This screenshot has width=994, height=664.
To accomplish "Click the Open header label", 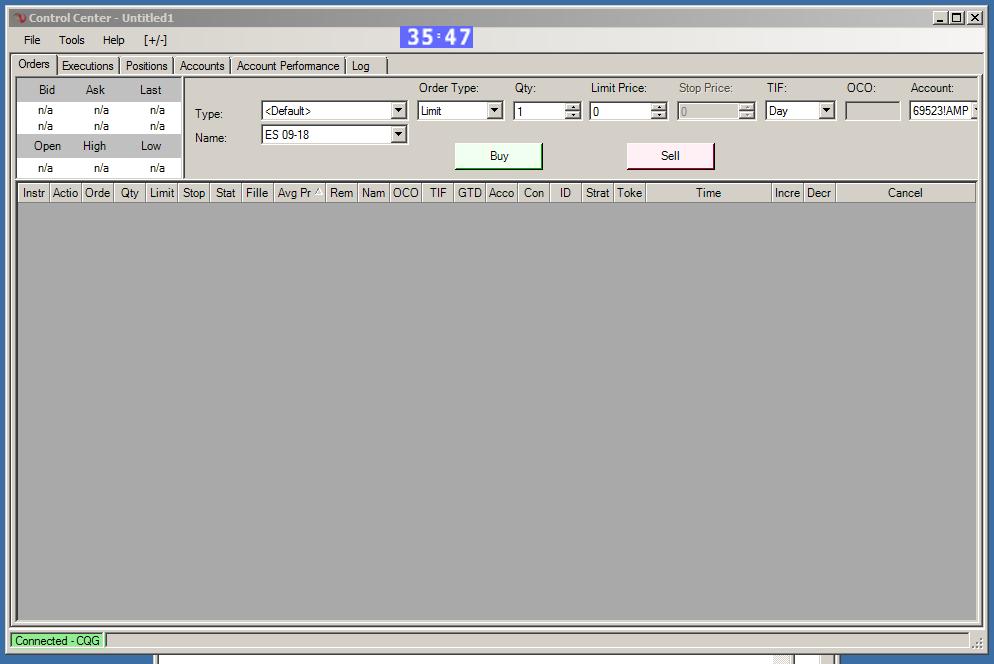I will click(x=48, y=146).
